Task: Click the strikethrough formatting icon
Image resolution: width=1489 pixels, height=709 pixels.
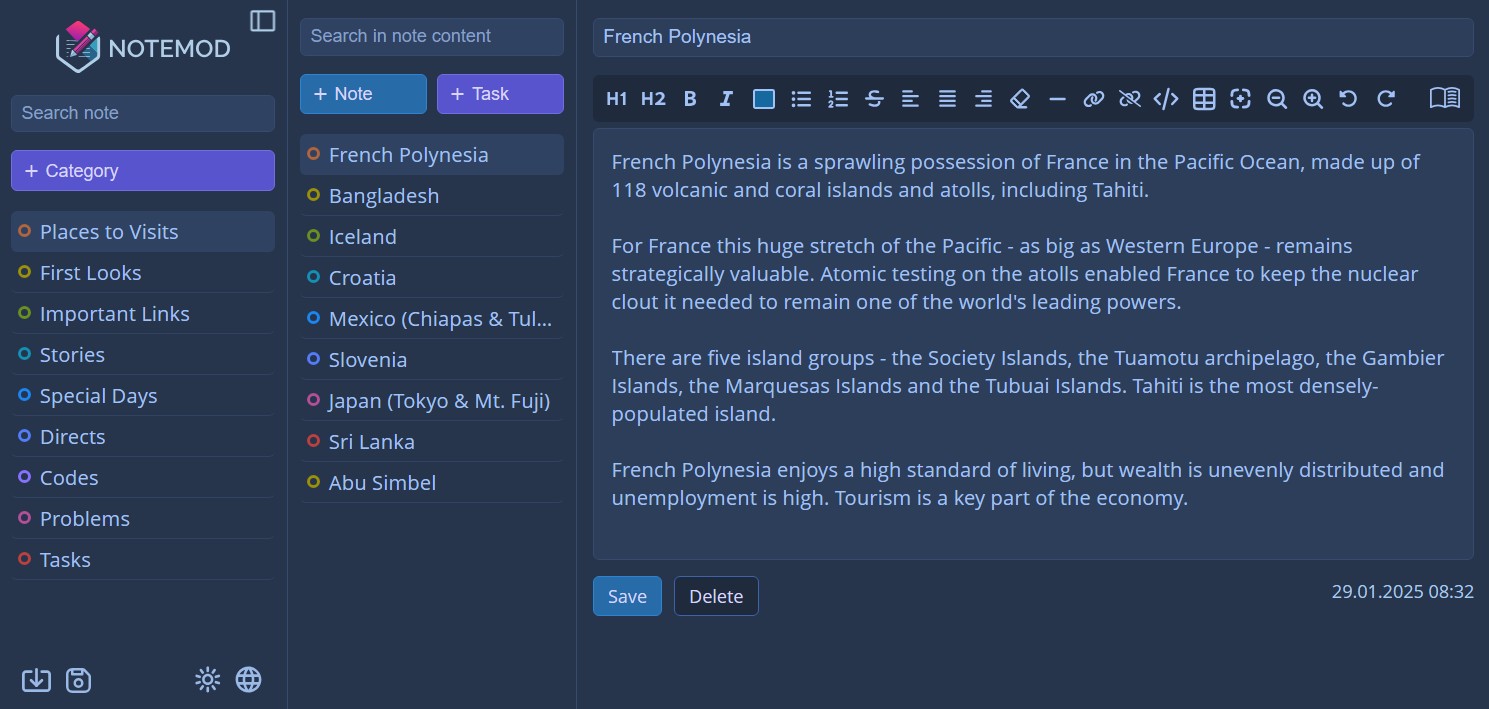Action: pos(874,98)
